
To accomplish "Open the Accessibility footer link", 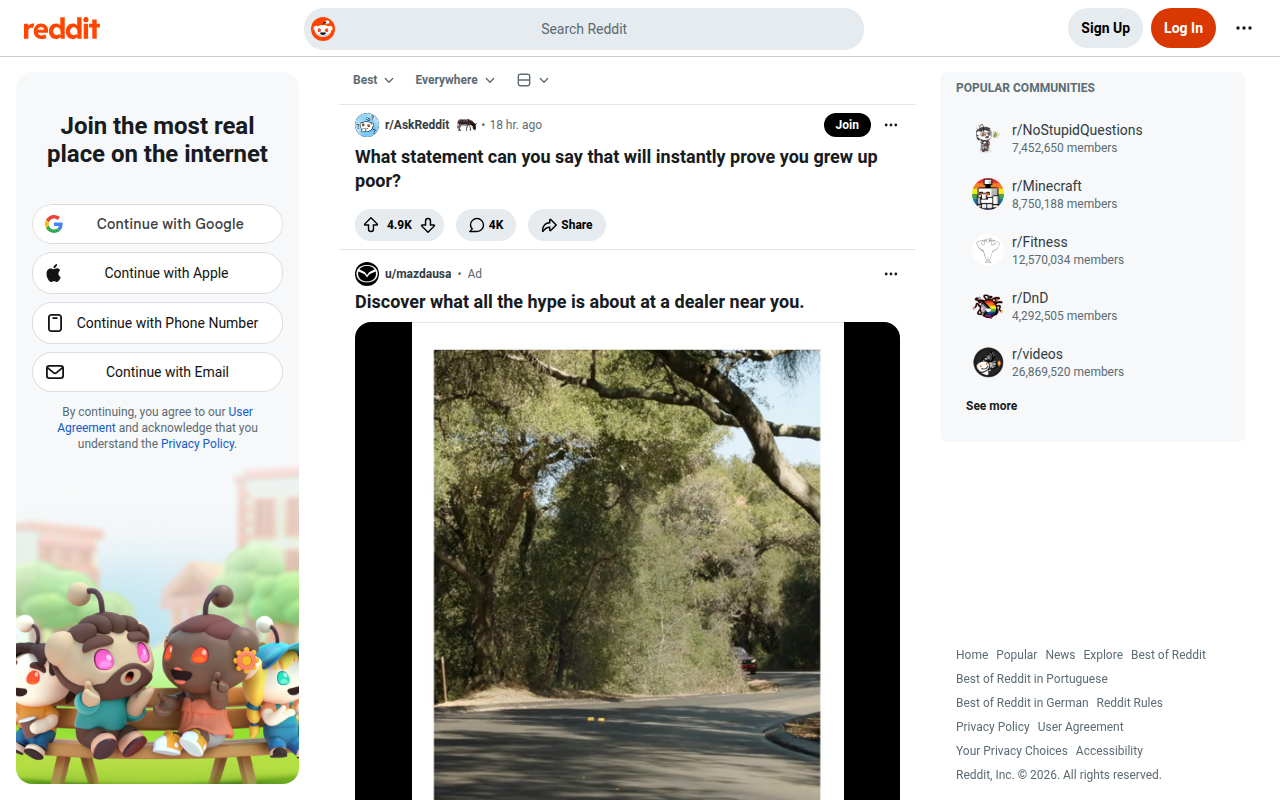I will point(1109,751).
